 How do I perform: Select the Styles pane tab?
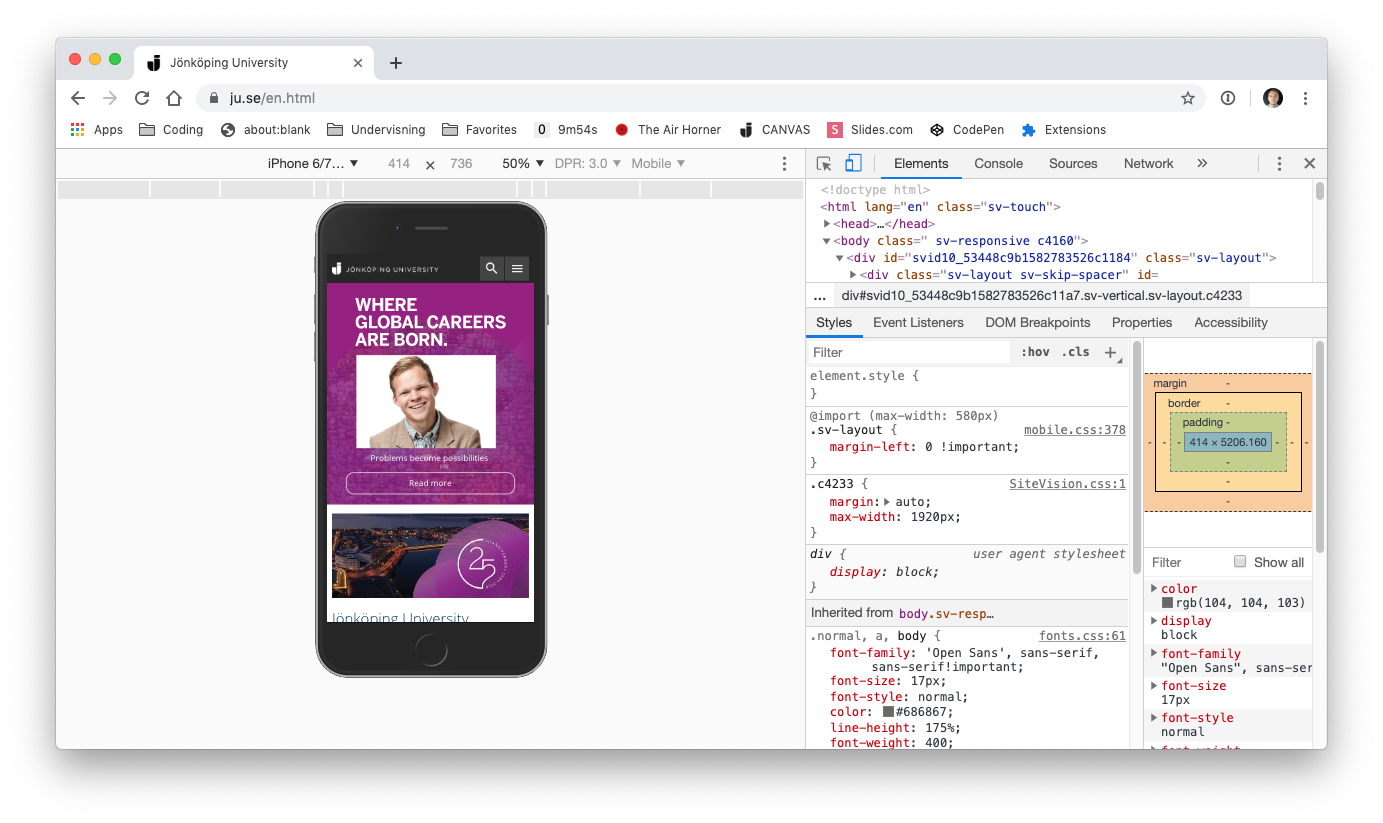click(x=834, y=323)
